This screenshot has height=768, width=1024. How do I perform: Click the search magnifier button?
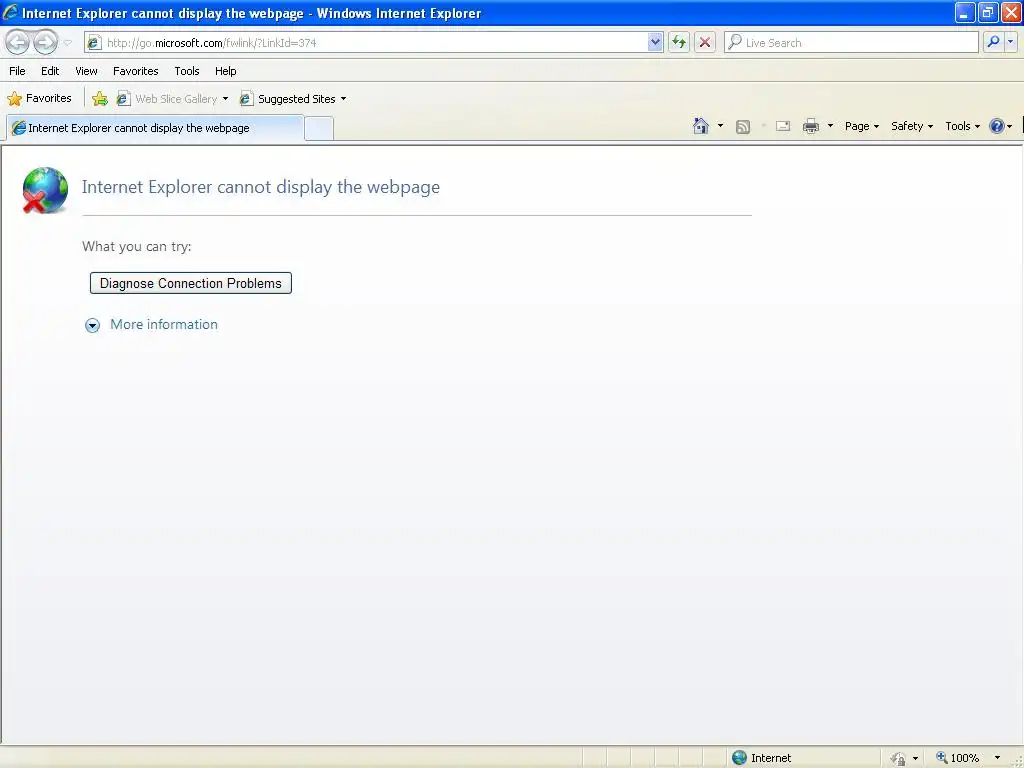(x=993, y=42)
